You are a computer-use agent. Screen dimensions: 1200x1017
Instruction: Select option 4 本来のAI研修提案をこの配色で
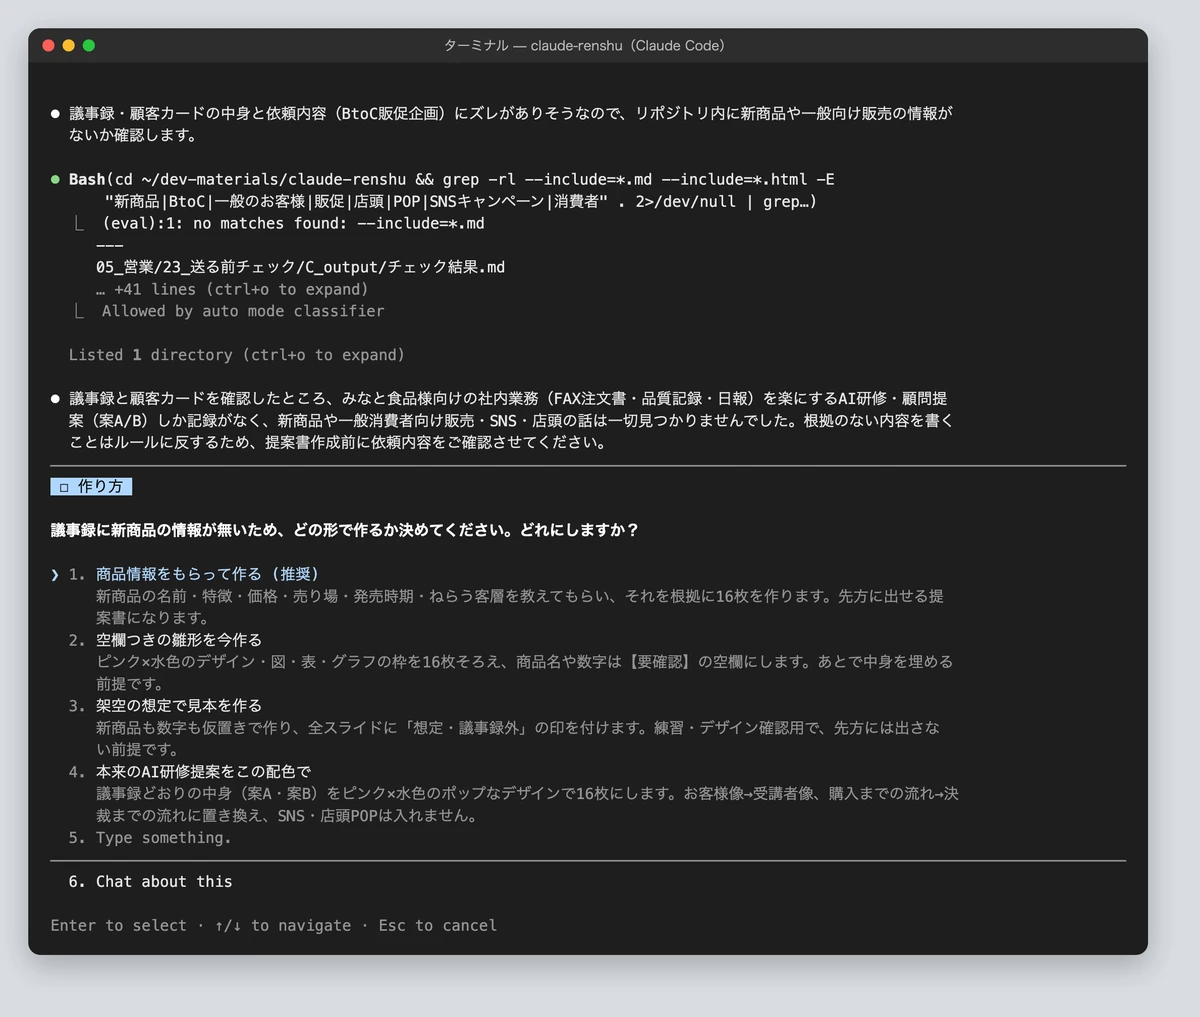pyautogui.click(x=203, y=772)
